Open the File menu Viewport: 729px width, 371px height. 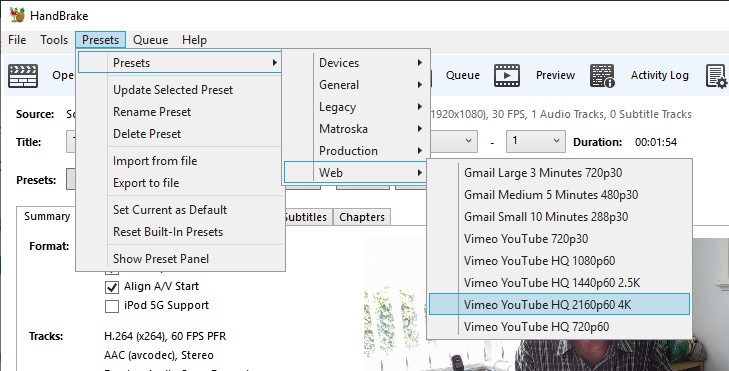click(x=17, y=40)
